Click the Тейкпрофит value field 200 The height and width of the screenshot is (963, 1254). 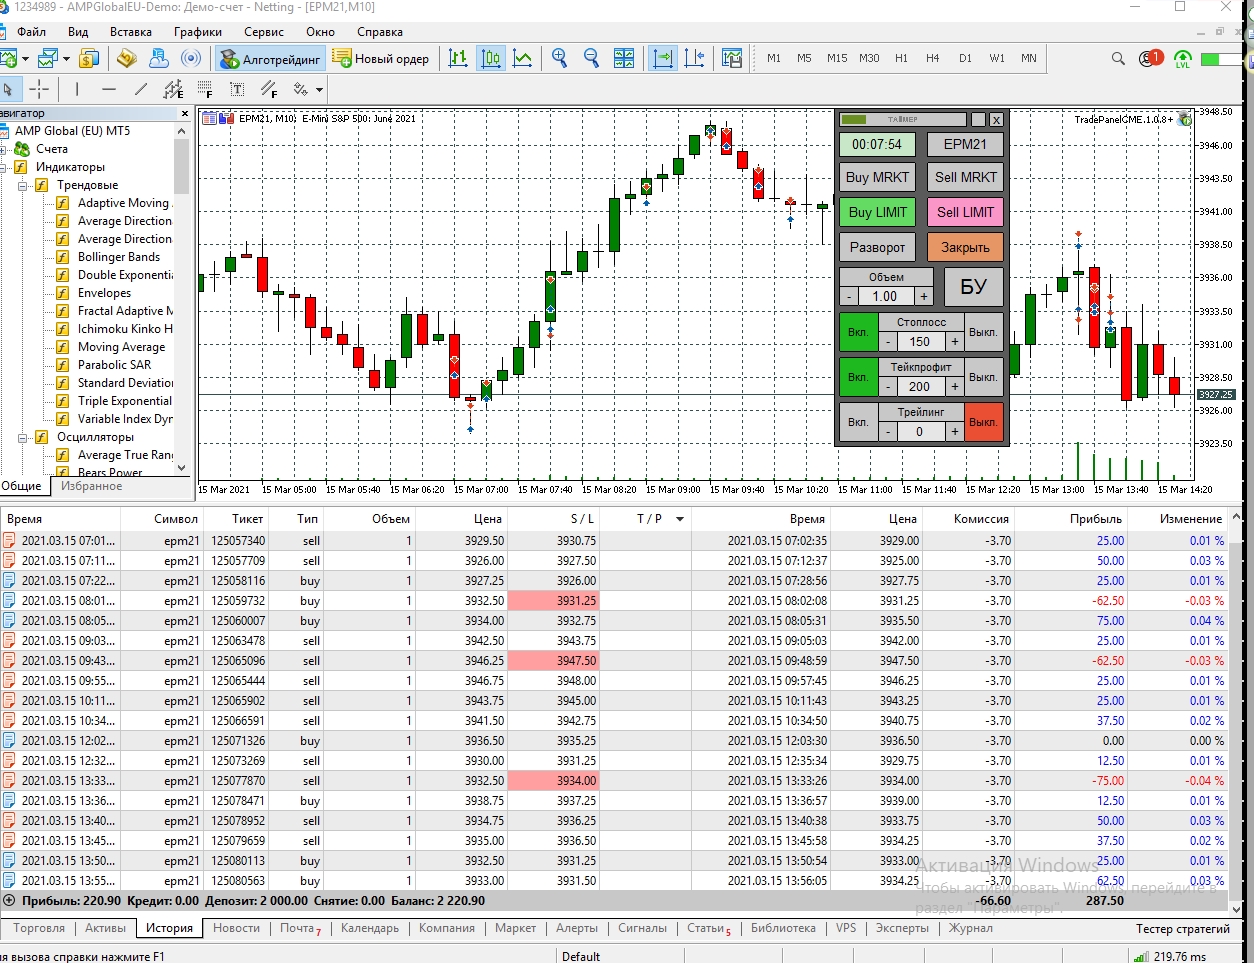click(920, 387)
